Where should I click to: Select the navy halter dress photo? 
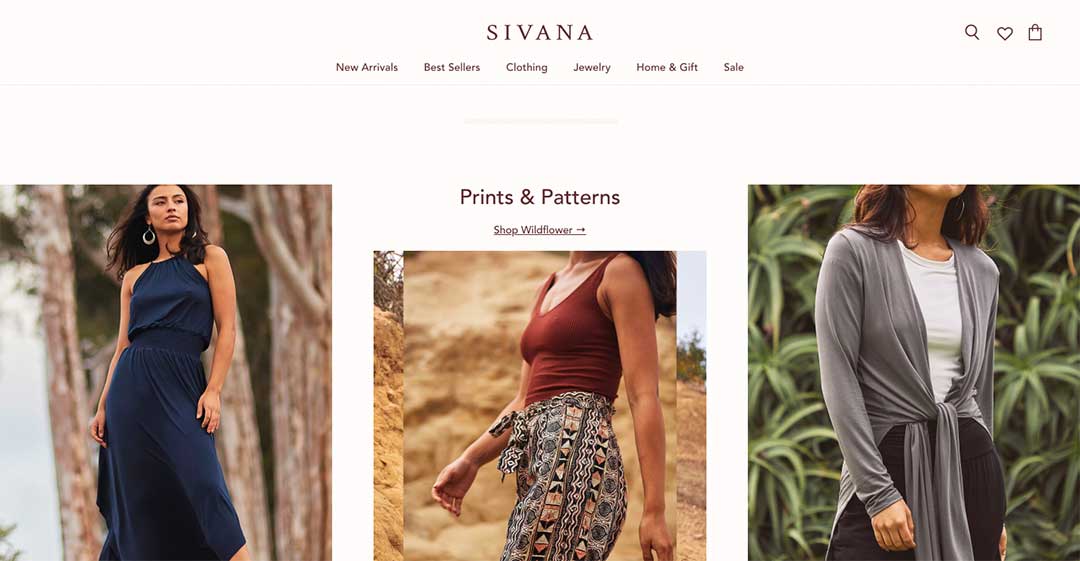click(166, 372)
